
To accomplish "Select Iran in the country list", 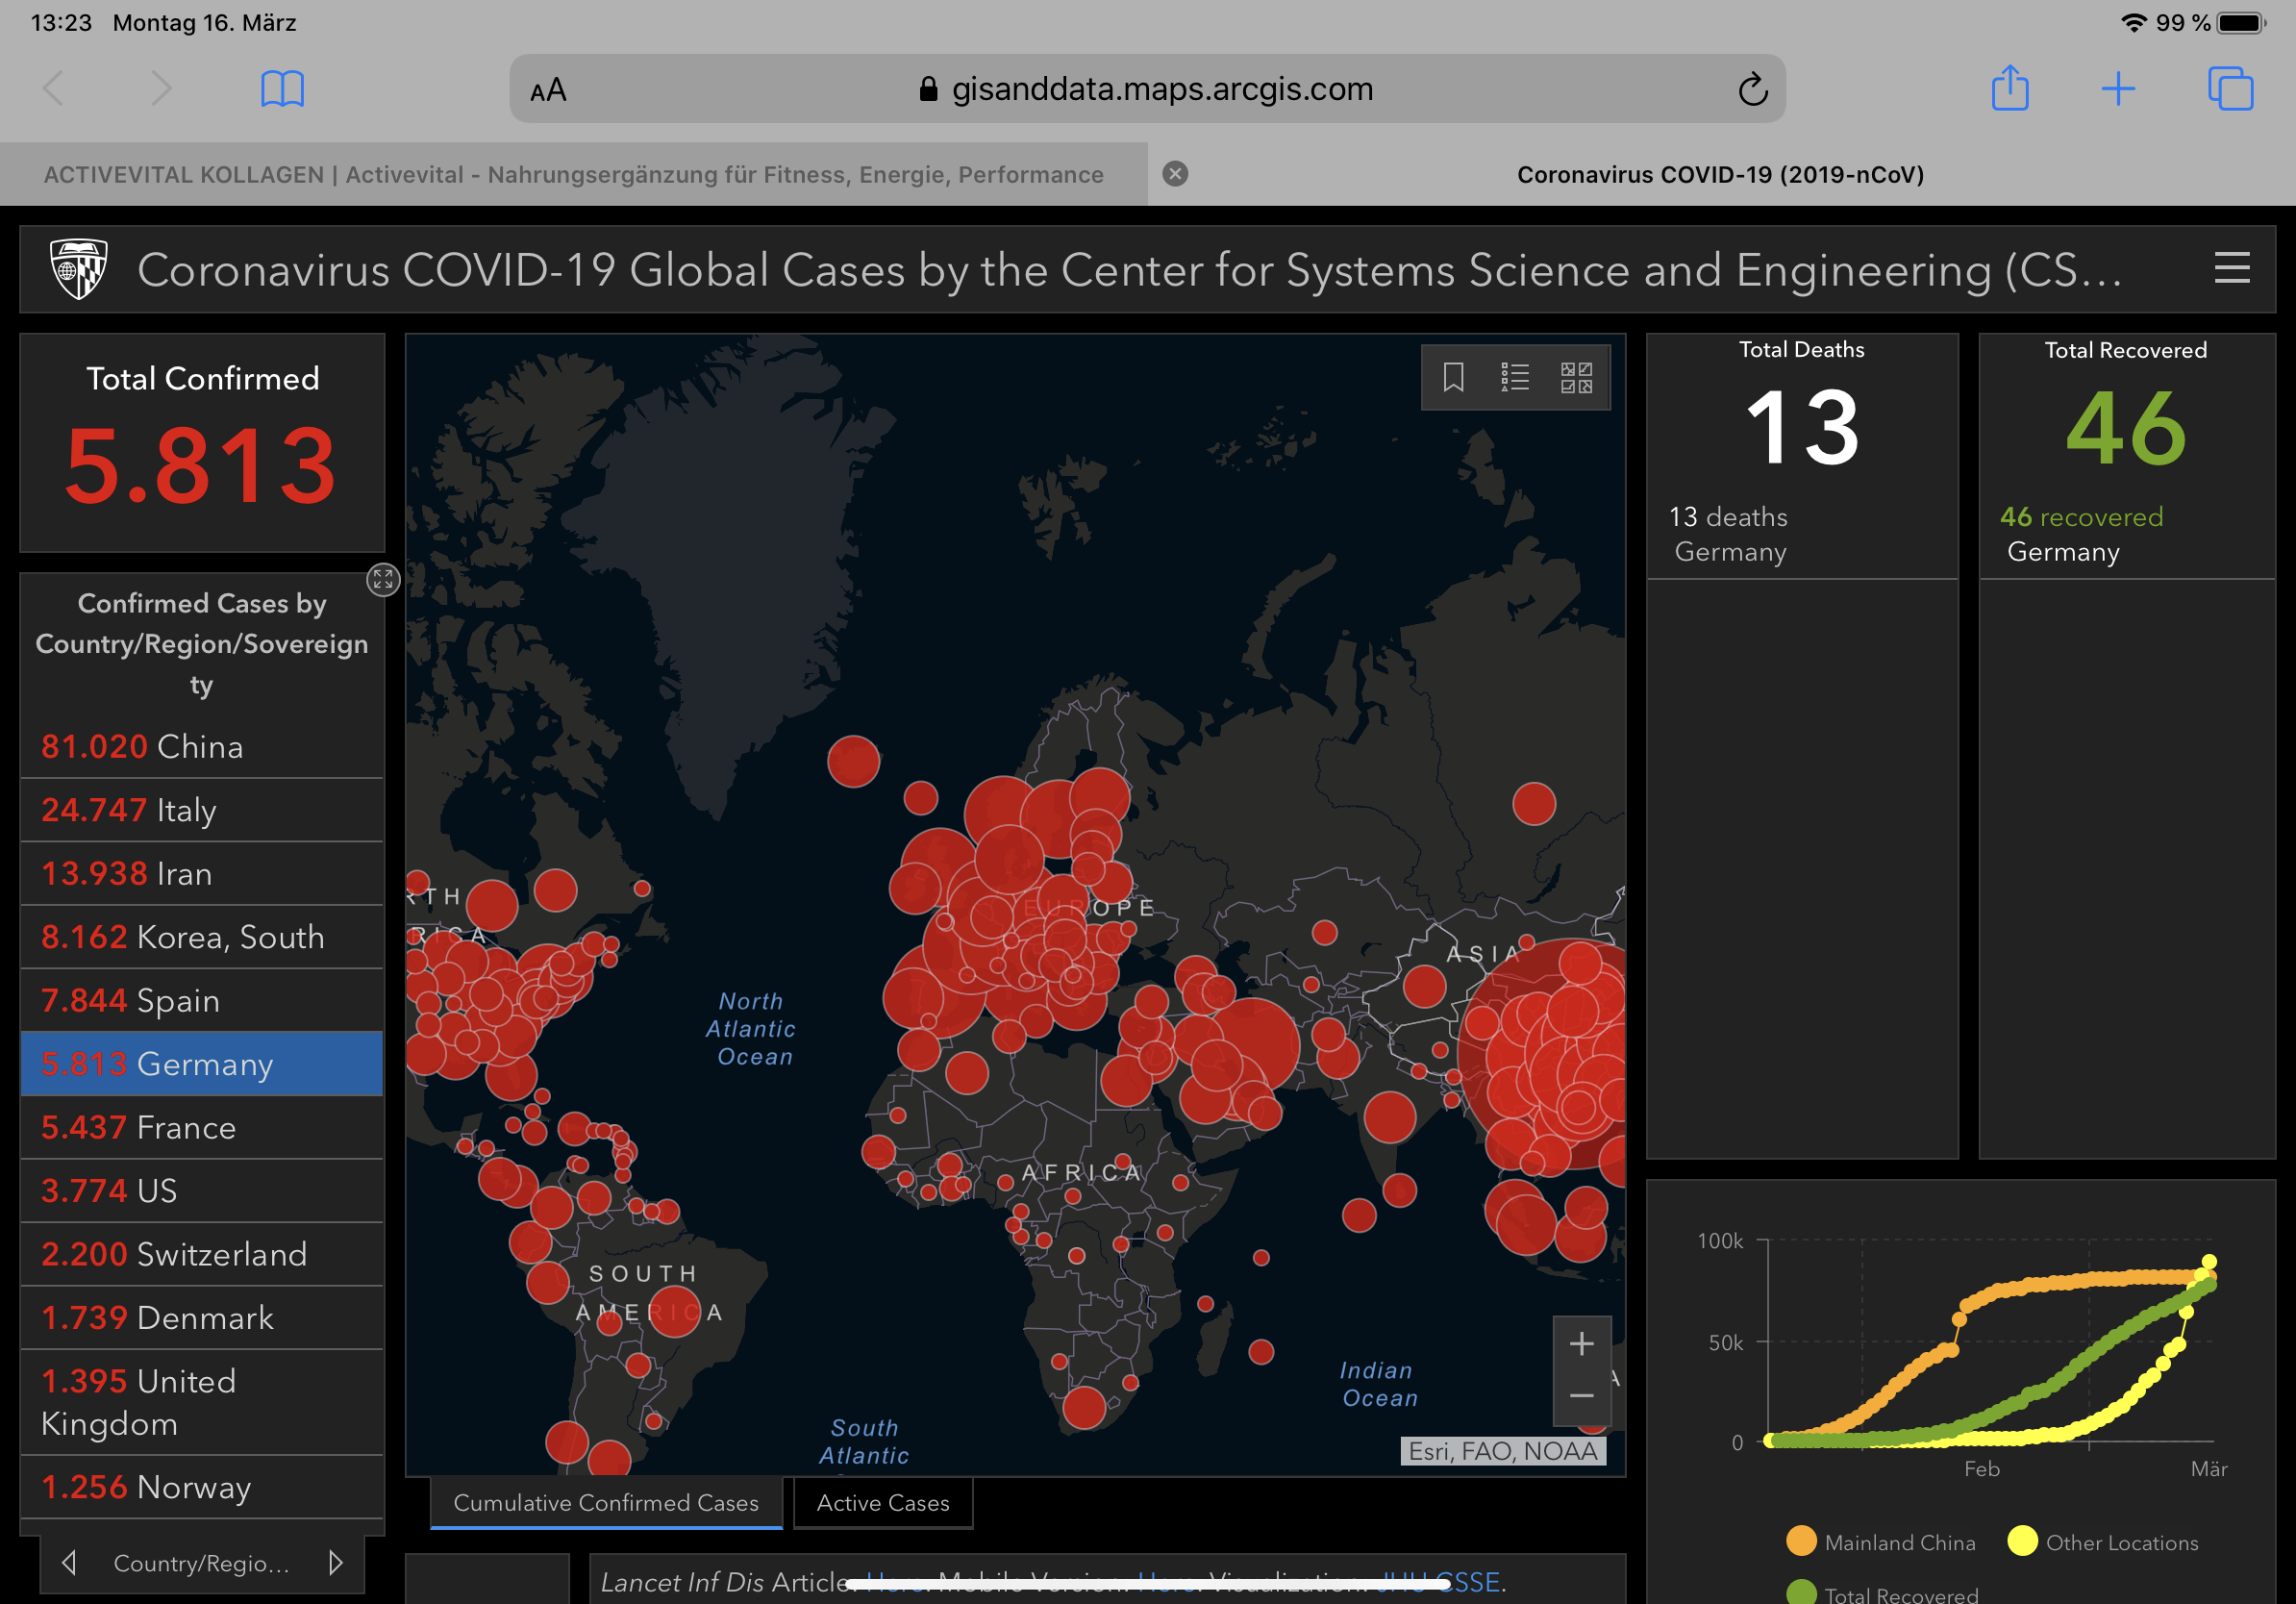I will click(202, 873).
